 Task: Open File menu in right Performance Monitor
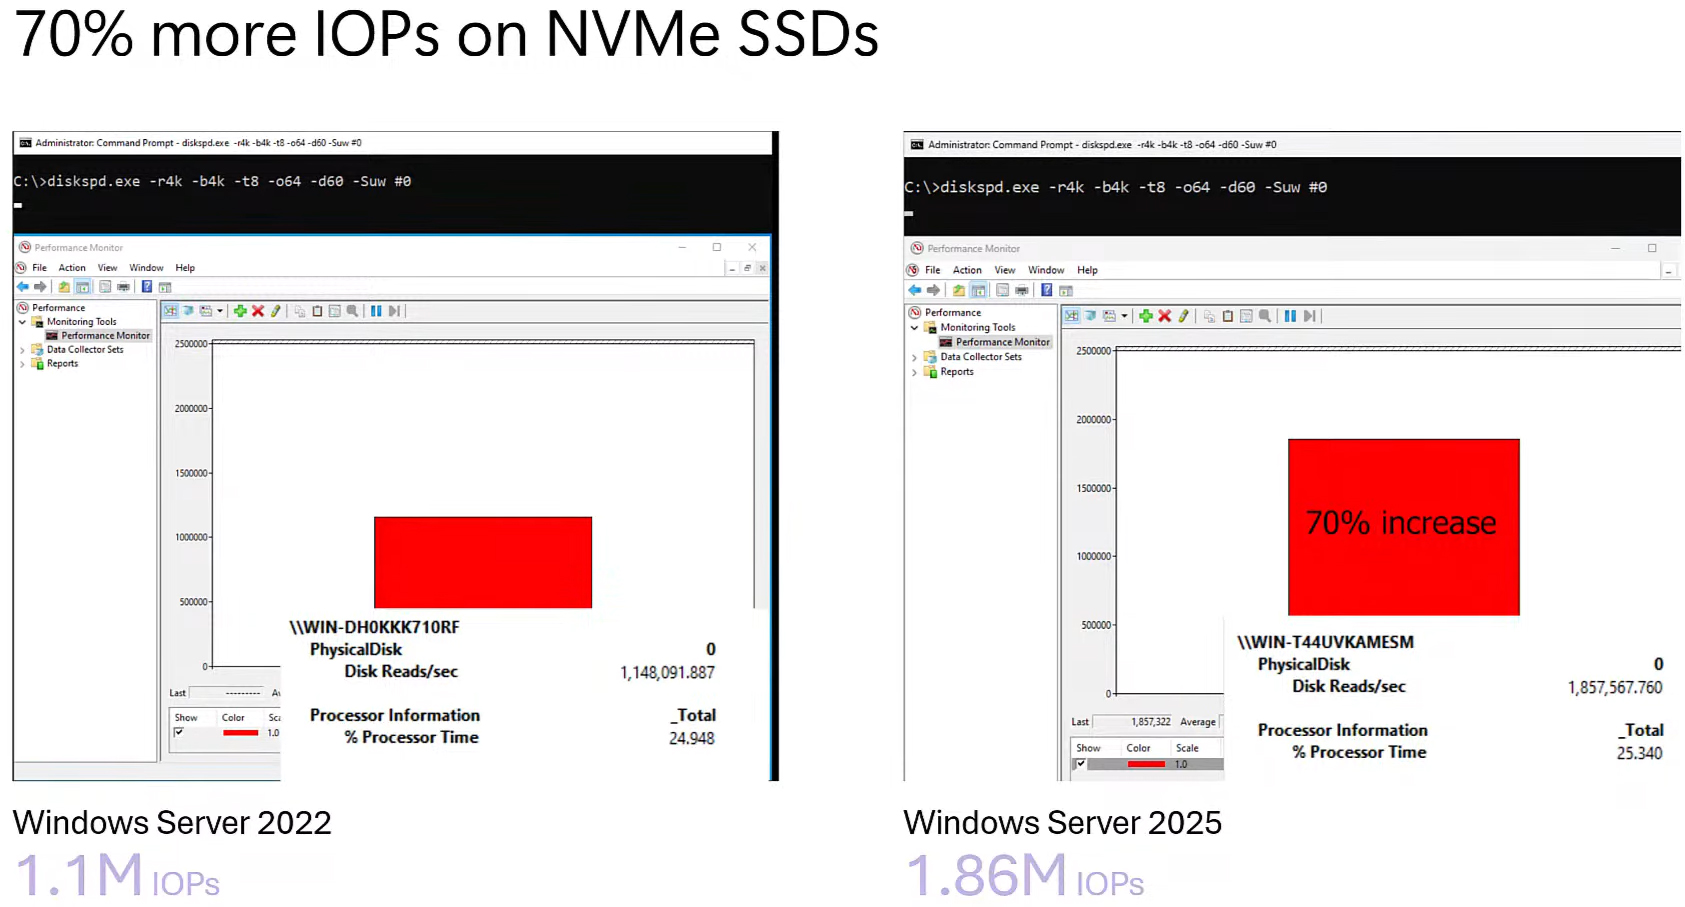tap(932, 270)
